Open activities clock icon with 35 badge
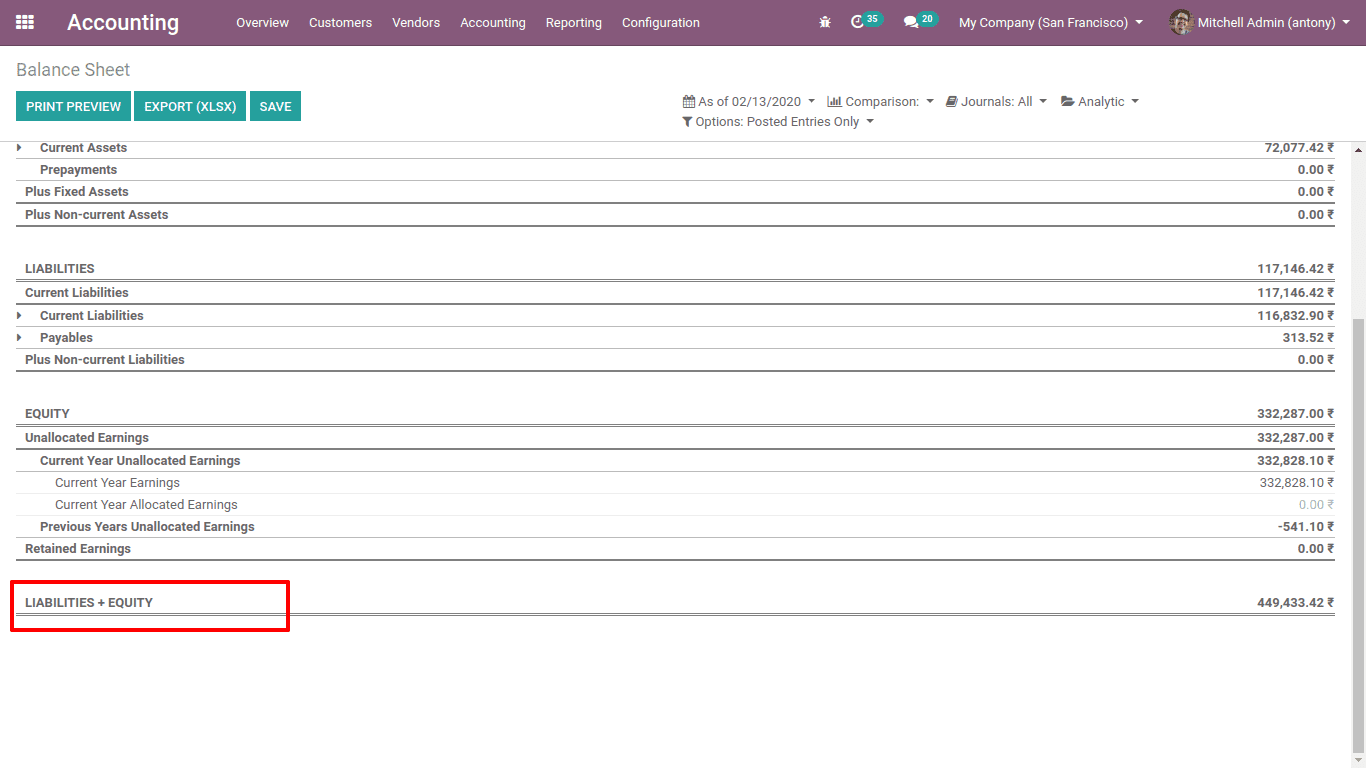 coord(866,21)
